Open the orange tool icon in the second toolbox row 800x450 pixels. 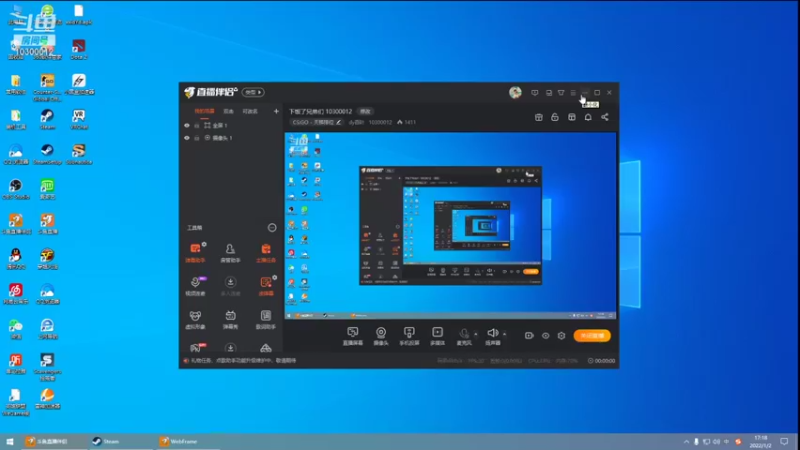click(266, 286)
